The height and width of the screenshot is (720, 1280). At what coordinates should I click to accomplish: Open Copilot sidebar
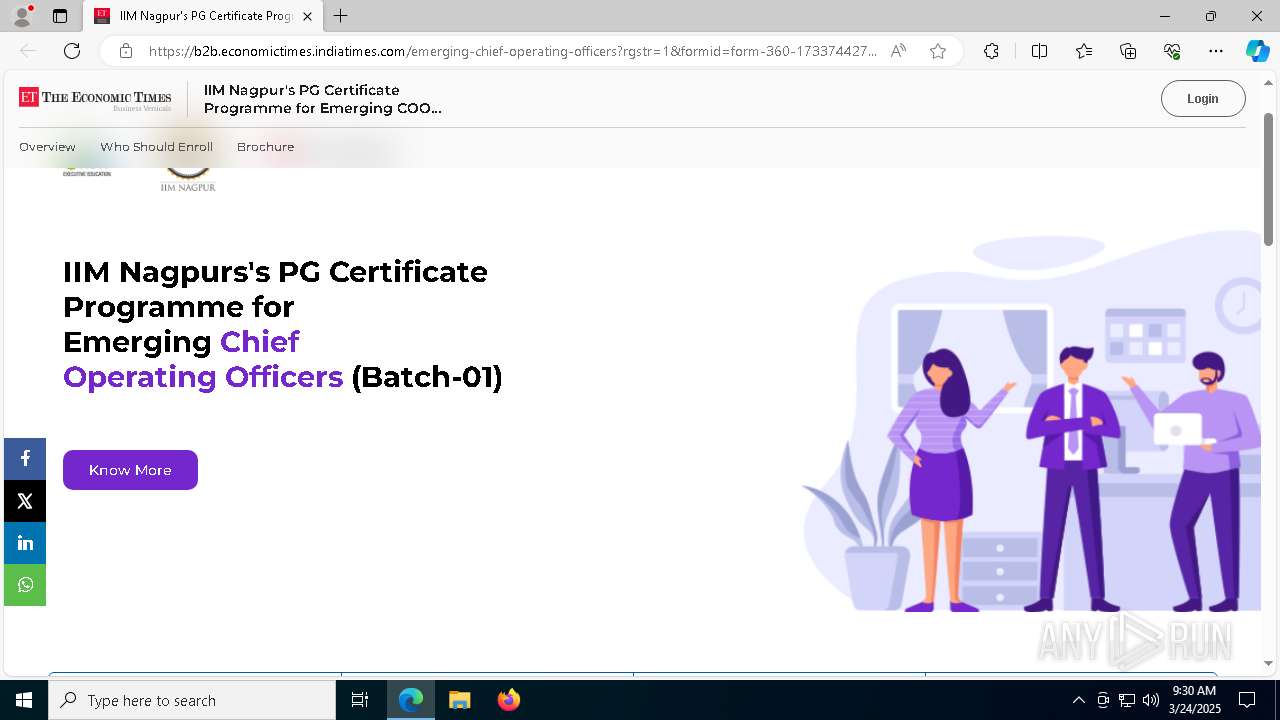point(1257,51)
